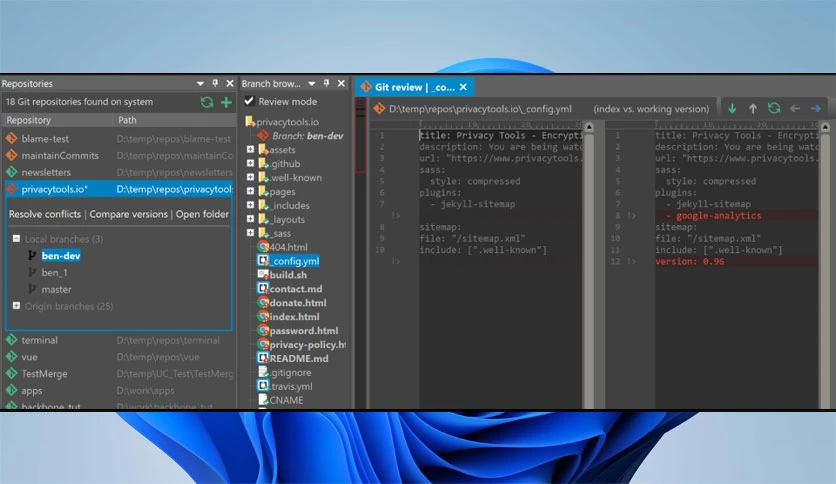Click the google-analytics added line
The width and height of the screenshot is (836, 484).
(x=736, y=215)
